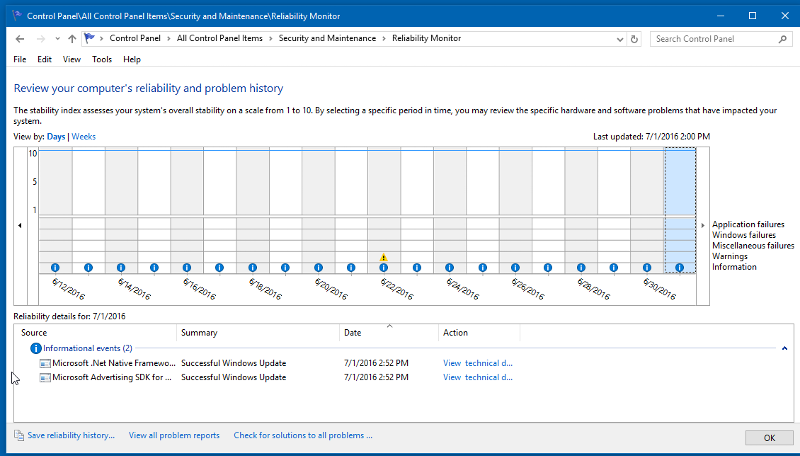
Task: Open View all problem reports
Action: click(174, 435)
